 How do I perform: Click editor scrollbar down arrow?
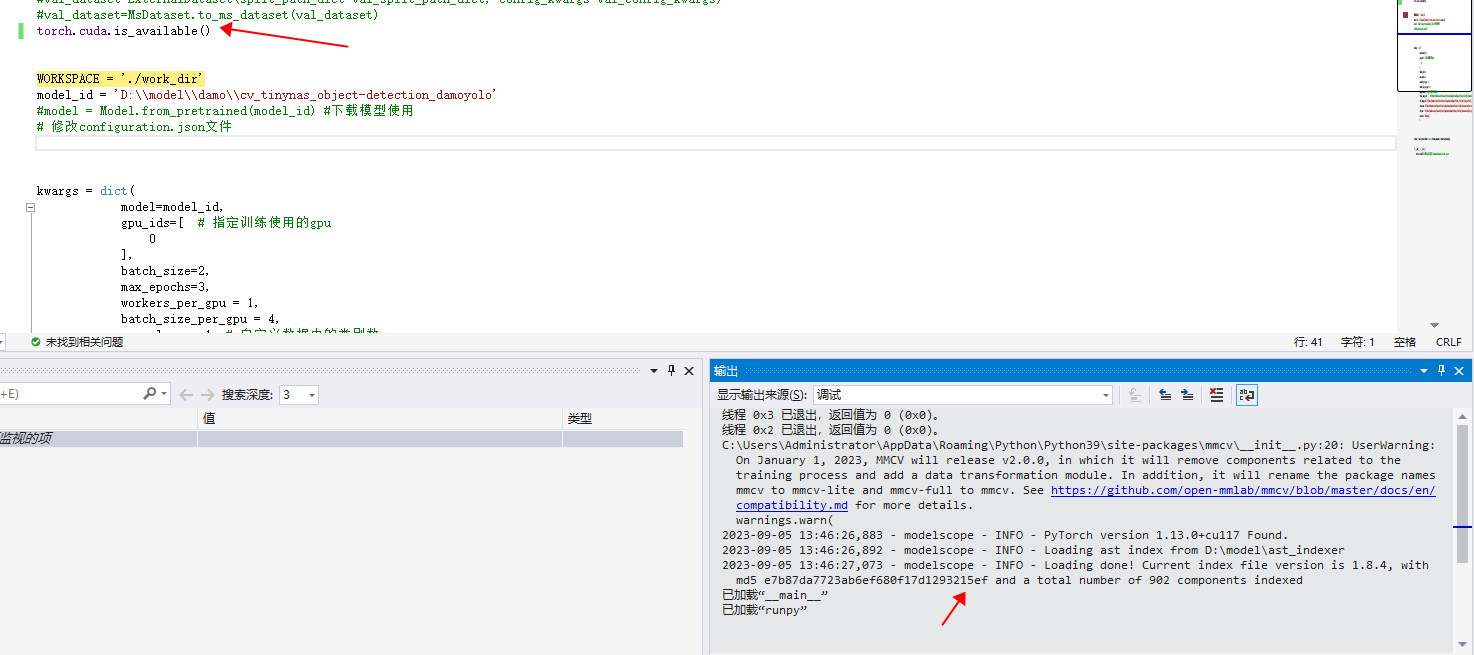[1435, 326]
